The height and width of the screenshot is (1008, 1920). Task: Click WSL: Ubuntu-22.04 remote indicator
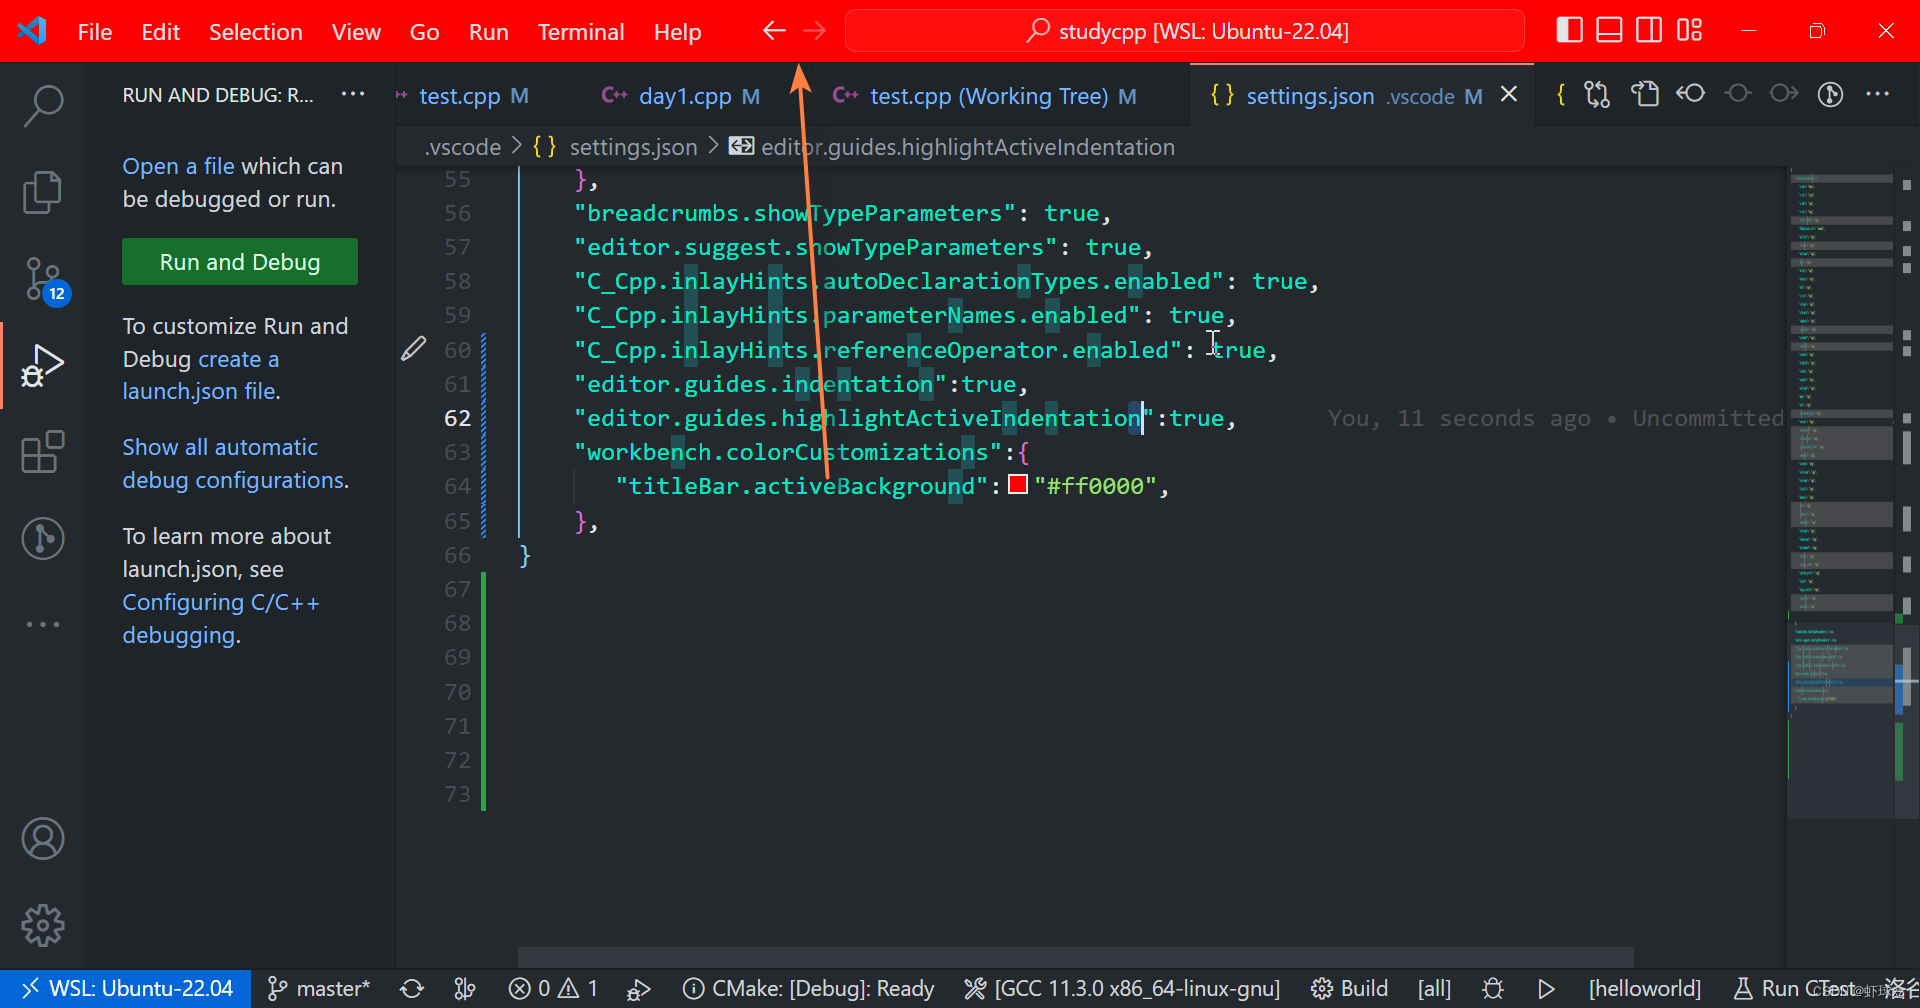126,988
